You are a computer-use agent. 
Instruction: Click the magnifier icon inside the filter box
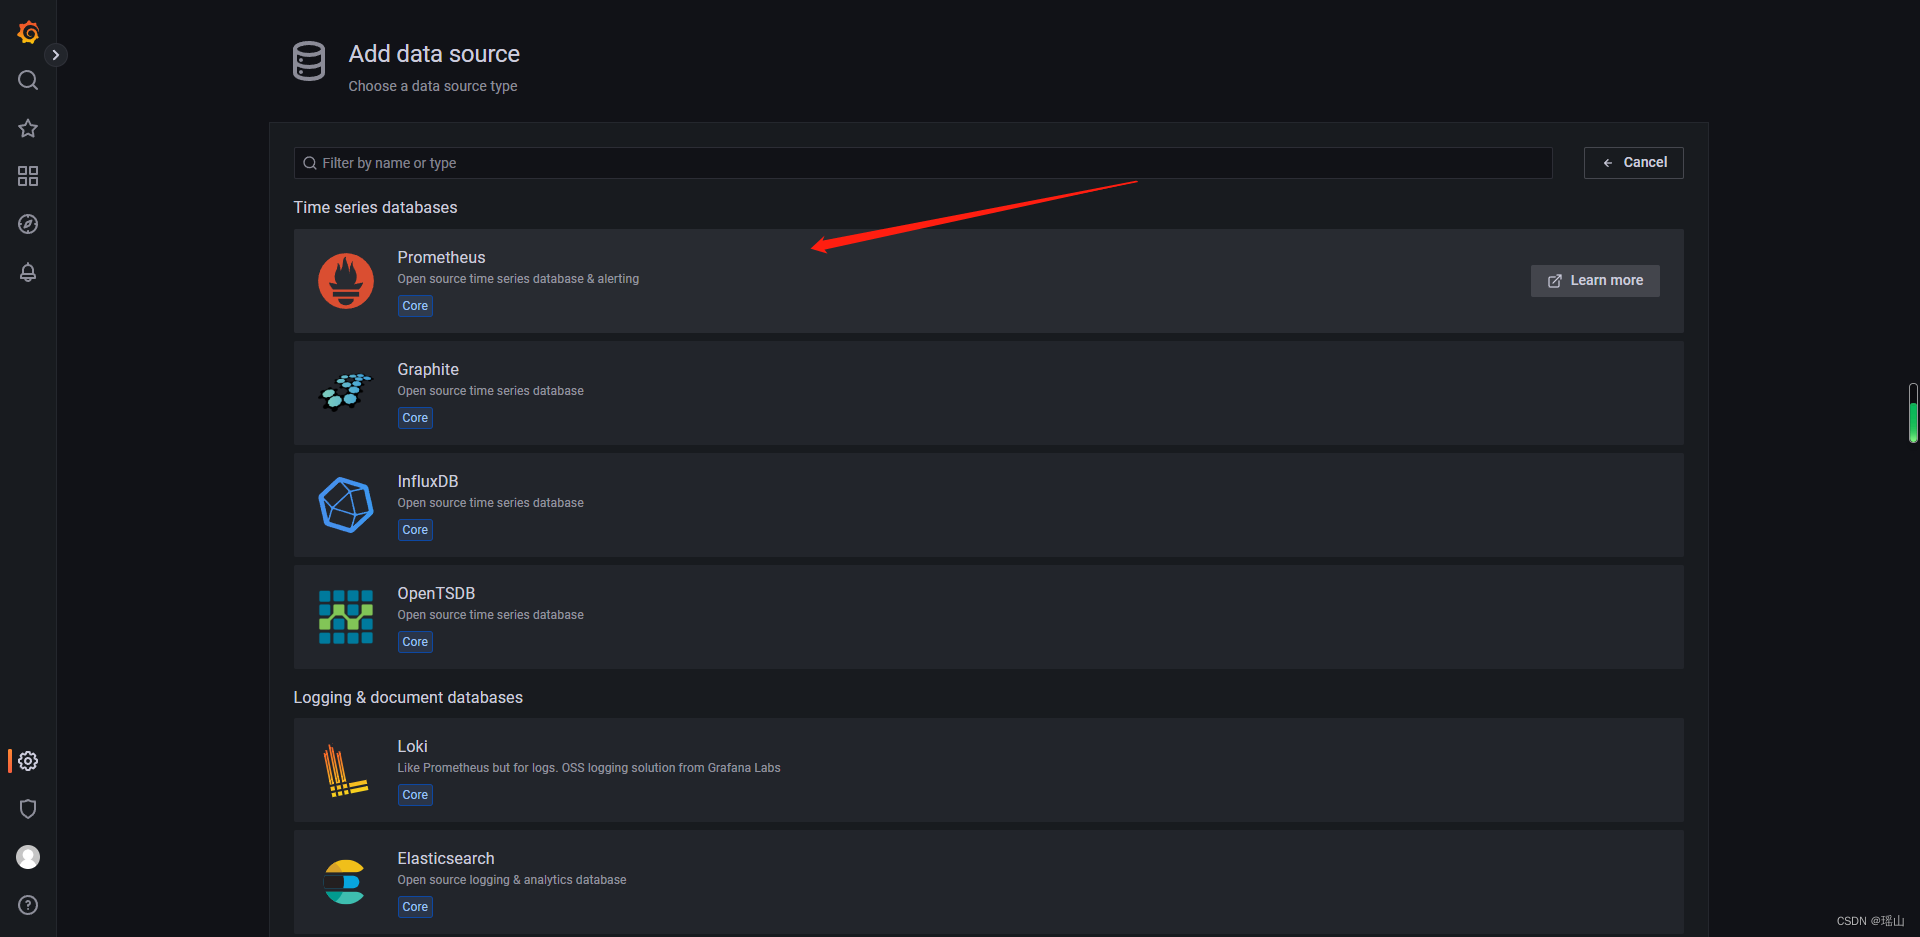310,163
